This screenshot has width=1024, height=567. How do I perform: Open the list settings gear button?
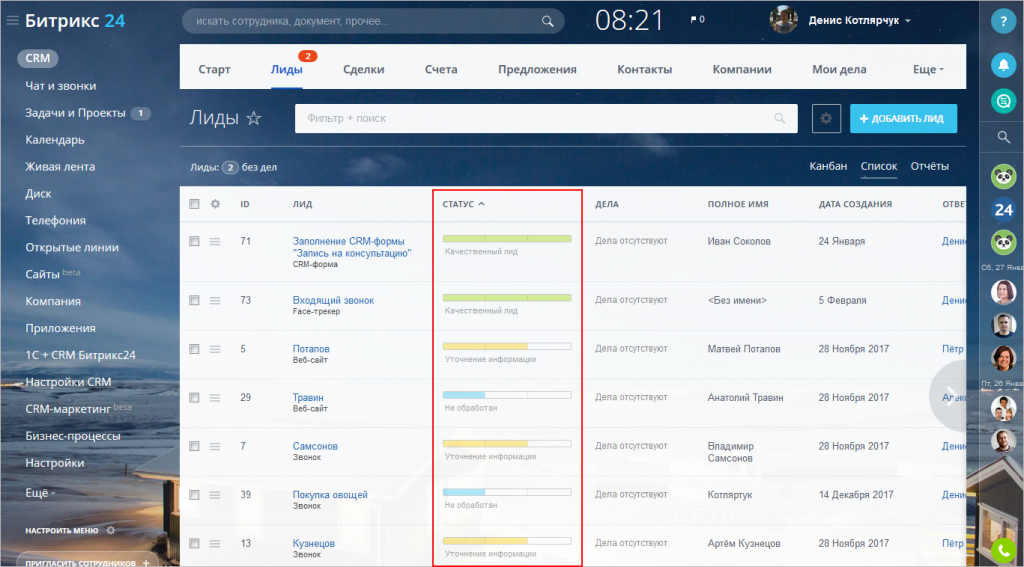826,118
